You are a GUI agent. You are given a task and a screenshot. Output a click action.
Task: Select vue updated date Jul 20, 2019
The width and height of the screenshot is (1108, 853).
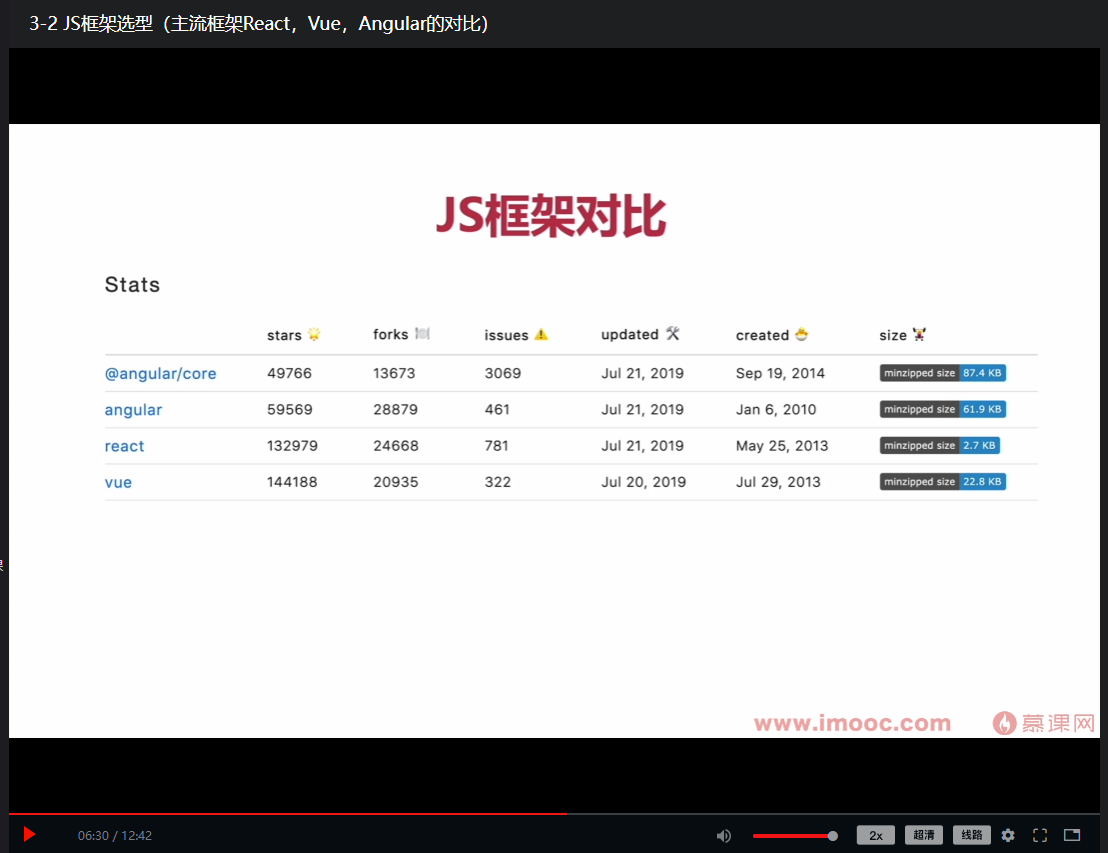coord(644,482)
